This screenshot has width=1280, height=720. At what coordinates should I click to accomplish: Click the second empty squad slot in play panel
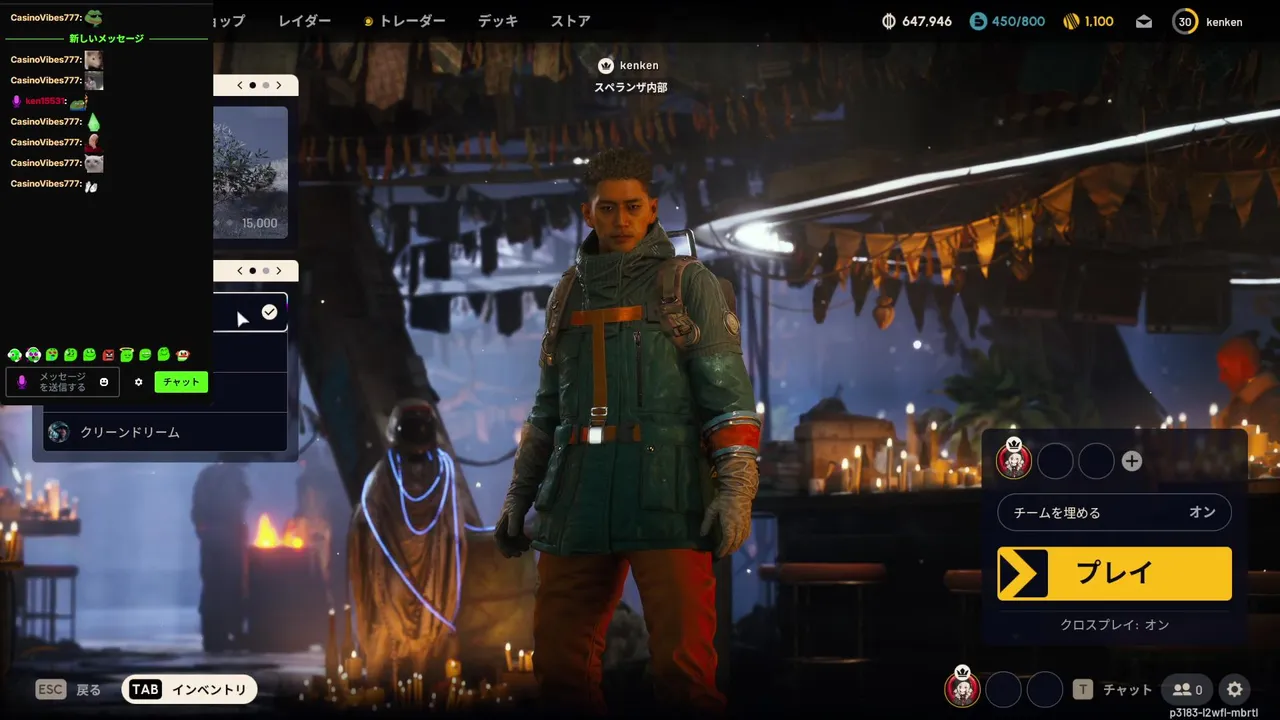(1096, 461)
